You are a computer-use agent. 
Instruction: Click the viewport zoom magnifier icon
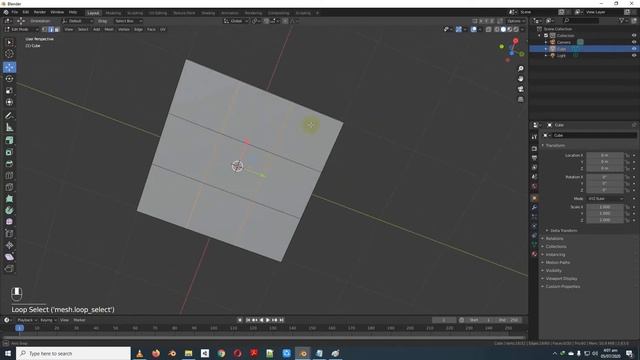(520, 69)
